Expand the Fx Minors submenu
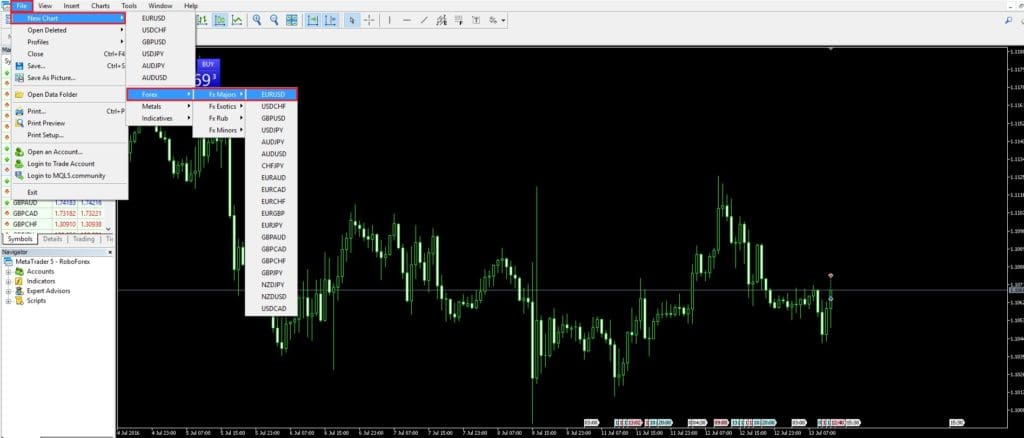The image size is (1024, 438). 219,130
